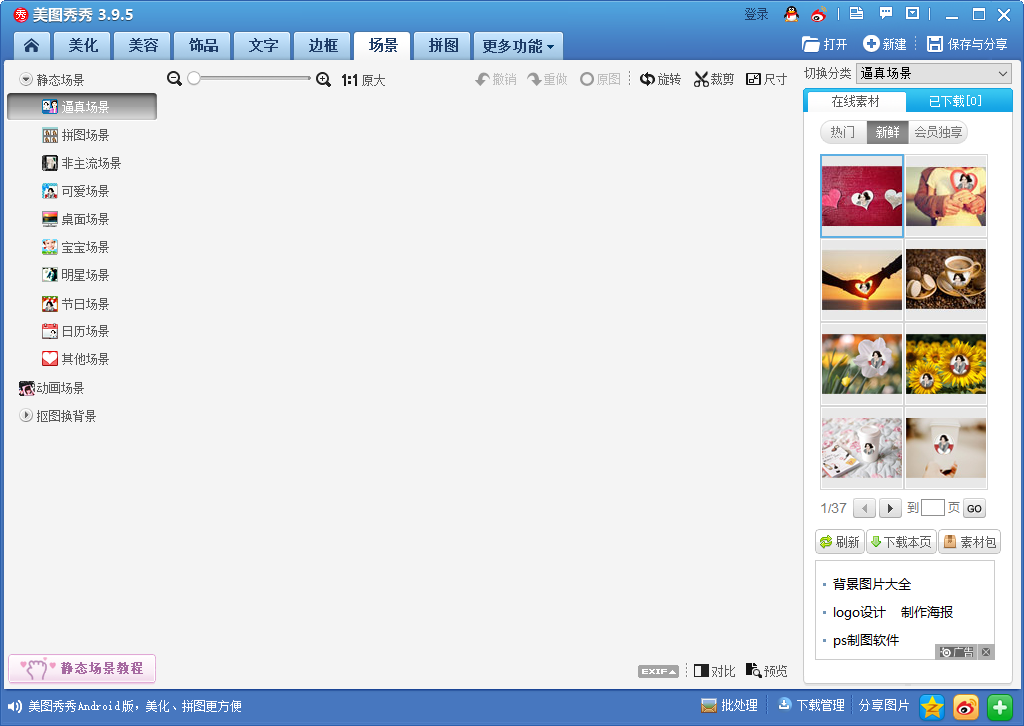This screenshot has width=1024, height=726.
Task: Click the EXIF info button
Action: [x=658, y=671]
